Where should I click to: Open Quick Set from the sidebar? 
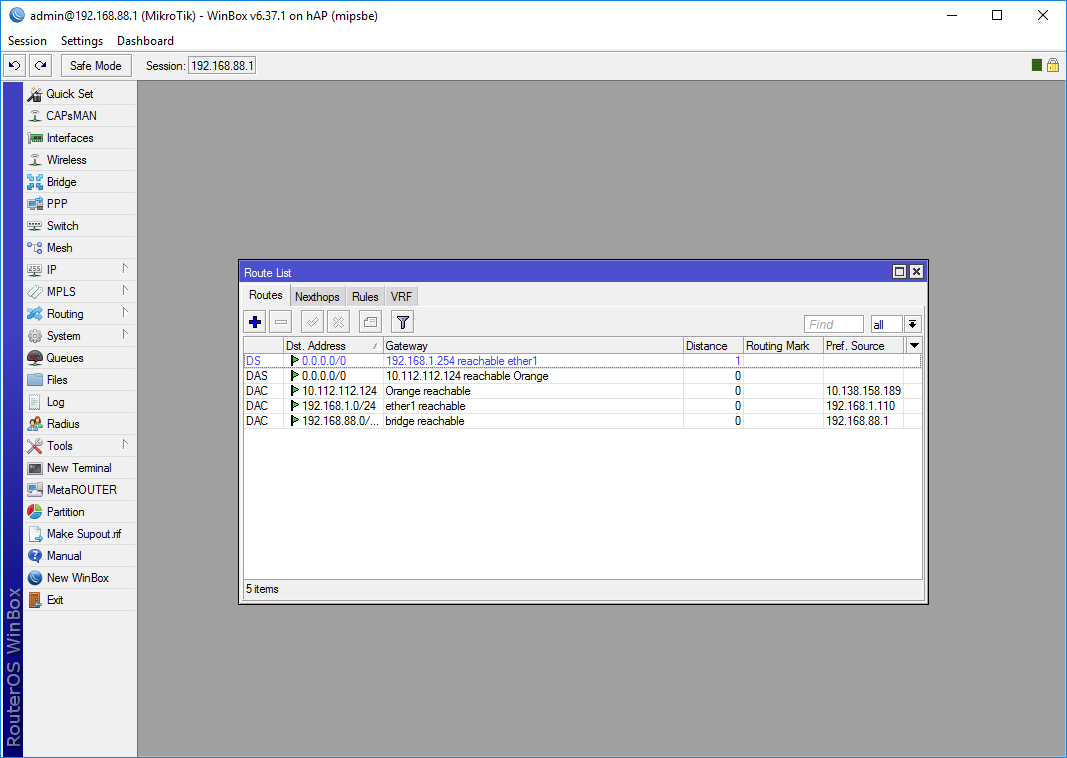click(x=80, y=94)
